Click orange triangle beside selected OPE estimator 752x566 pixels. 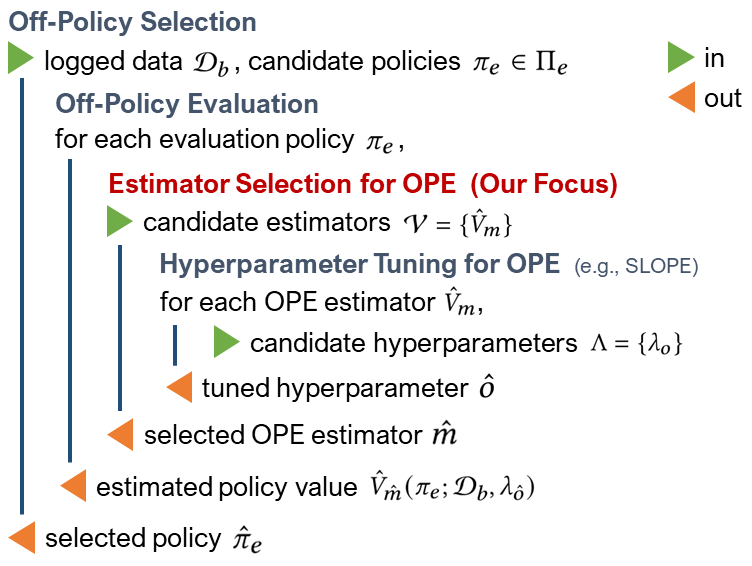[x=120, y=434]
